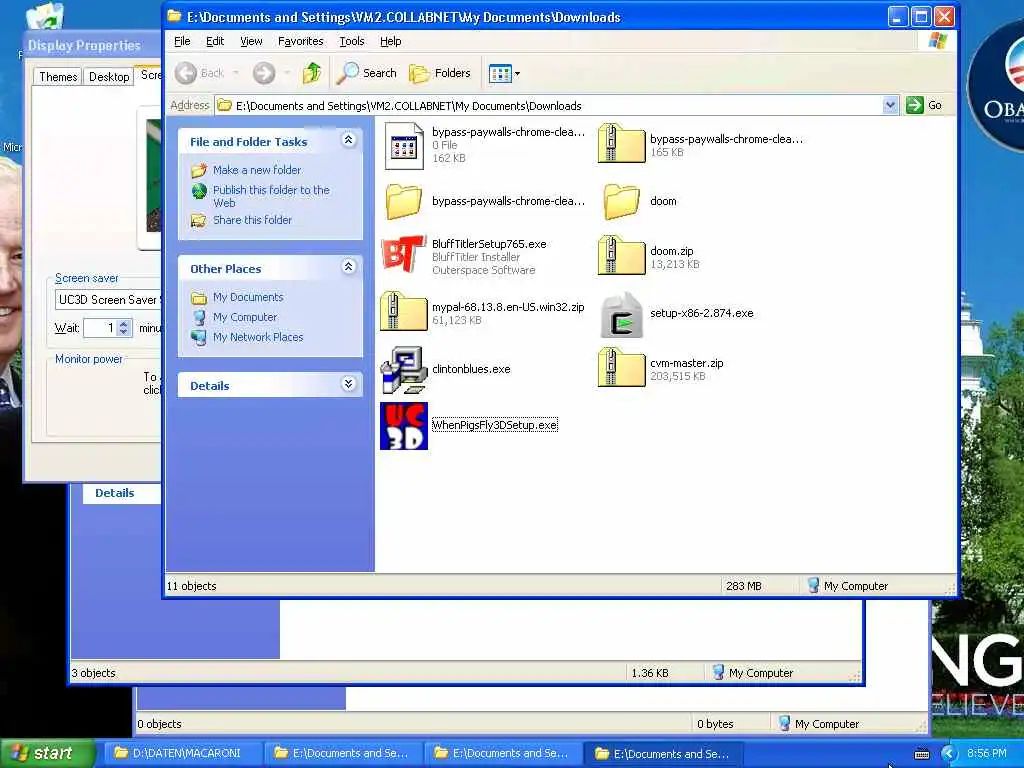Screen dimensions: 1024x768
Task: Click the Wait minutes input field
Action: click(x=101, y=328)
